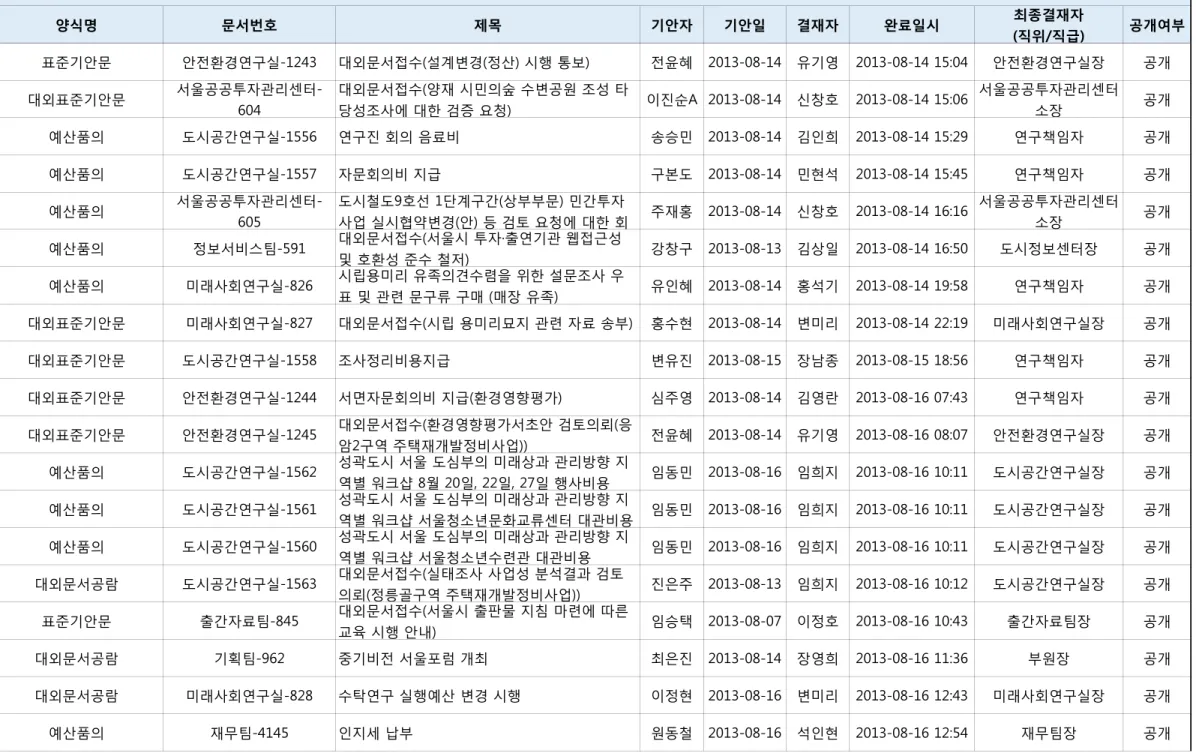This screenshot has width=1196, height=753.
Task: Click the 양식명 column header
Action: point(76,25)
